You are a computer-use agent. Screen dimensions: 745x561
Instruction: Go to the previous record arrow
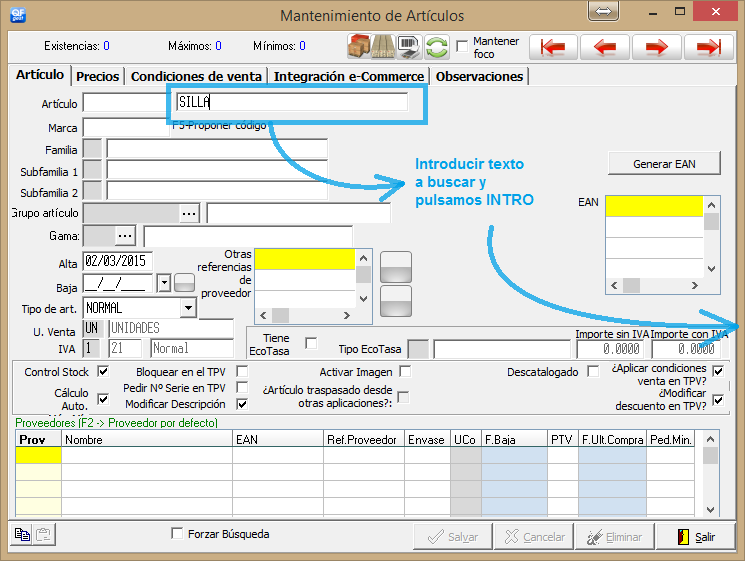coord(605,47)
